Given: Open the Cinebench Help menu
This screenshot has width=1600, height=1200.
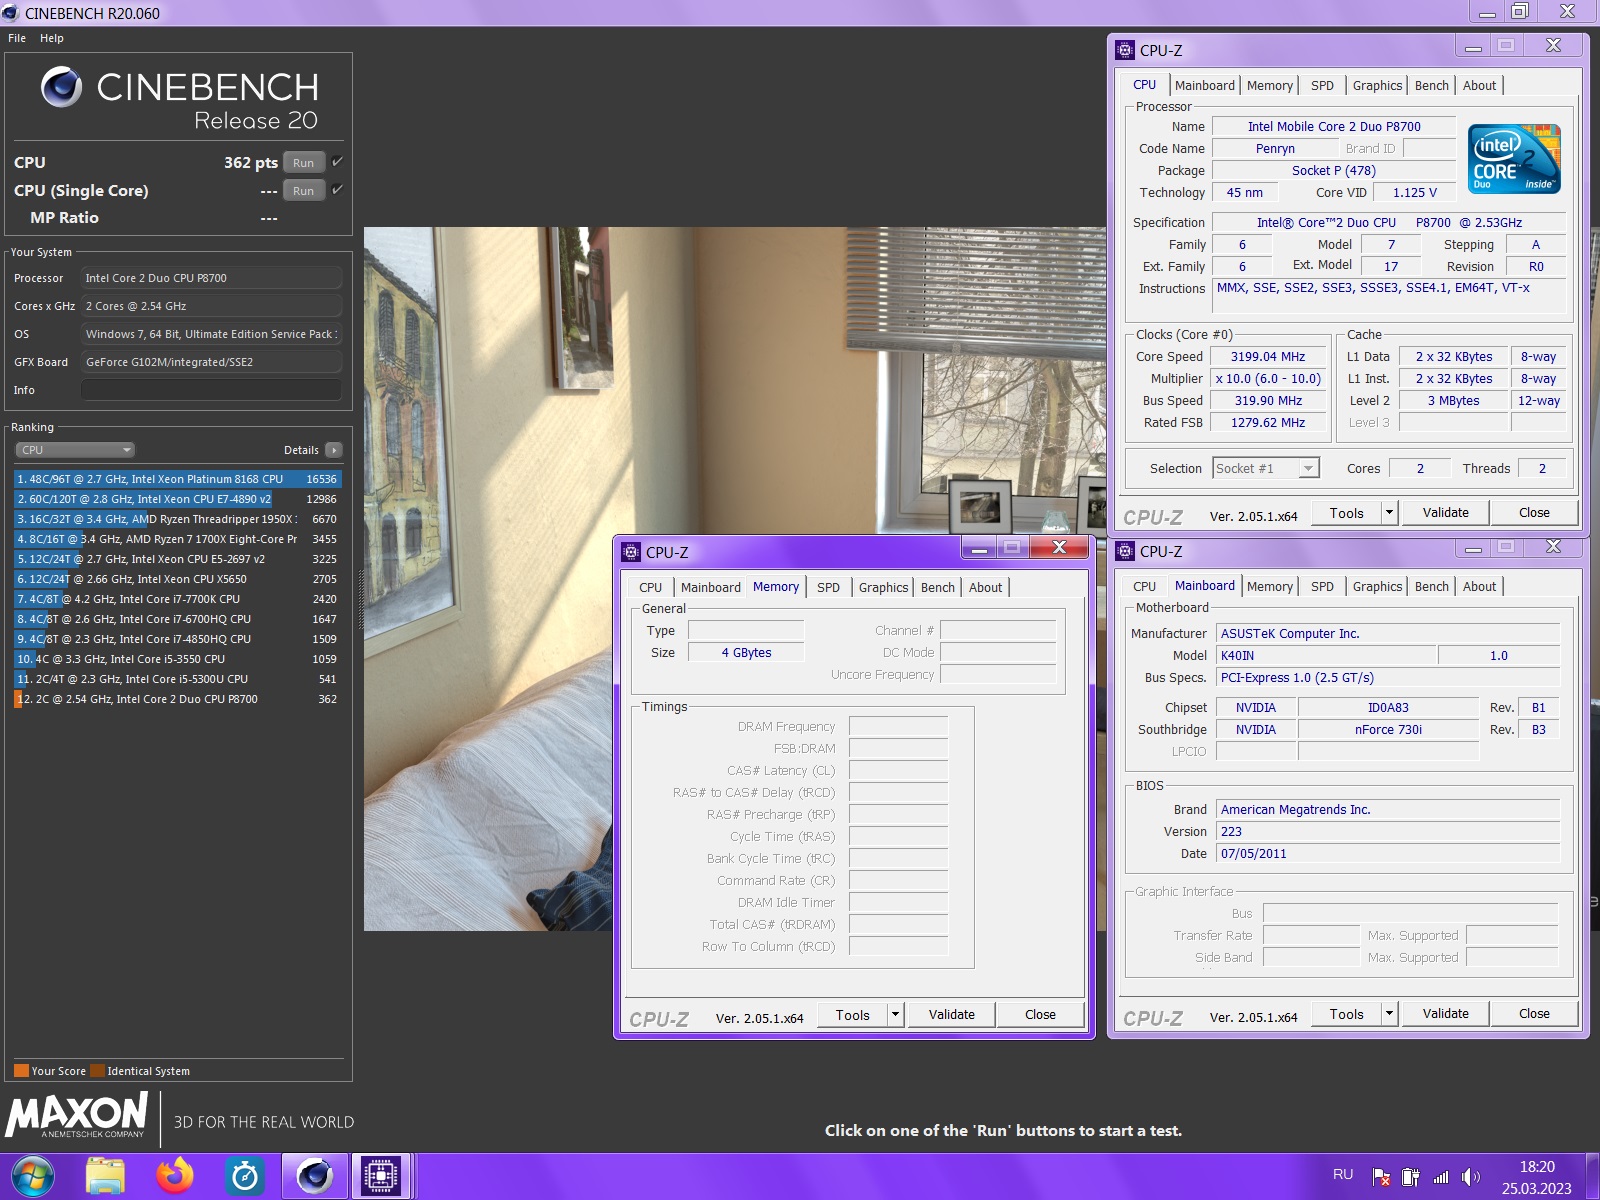Looking at the screenshot, I should [x=52, y=38].
